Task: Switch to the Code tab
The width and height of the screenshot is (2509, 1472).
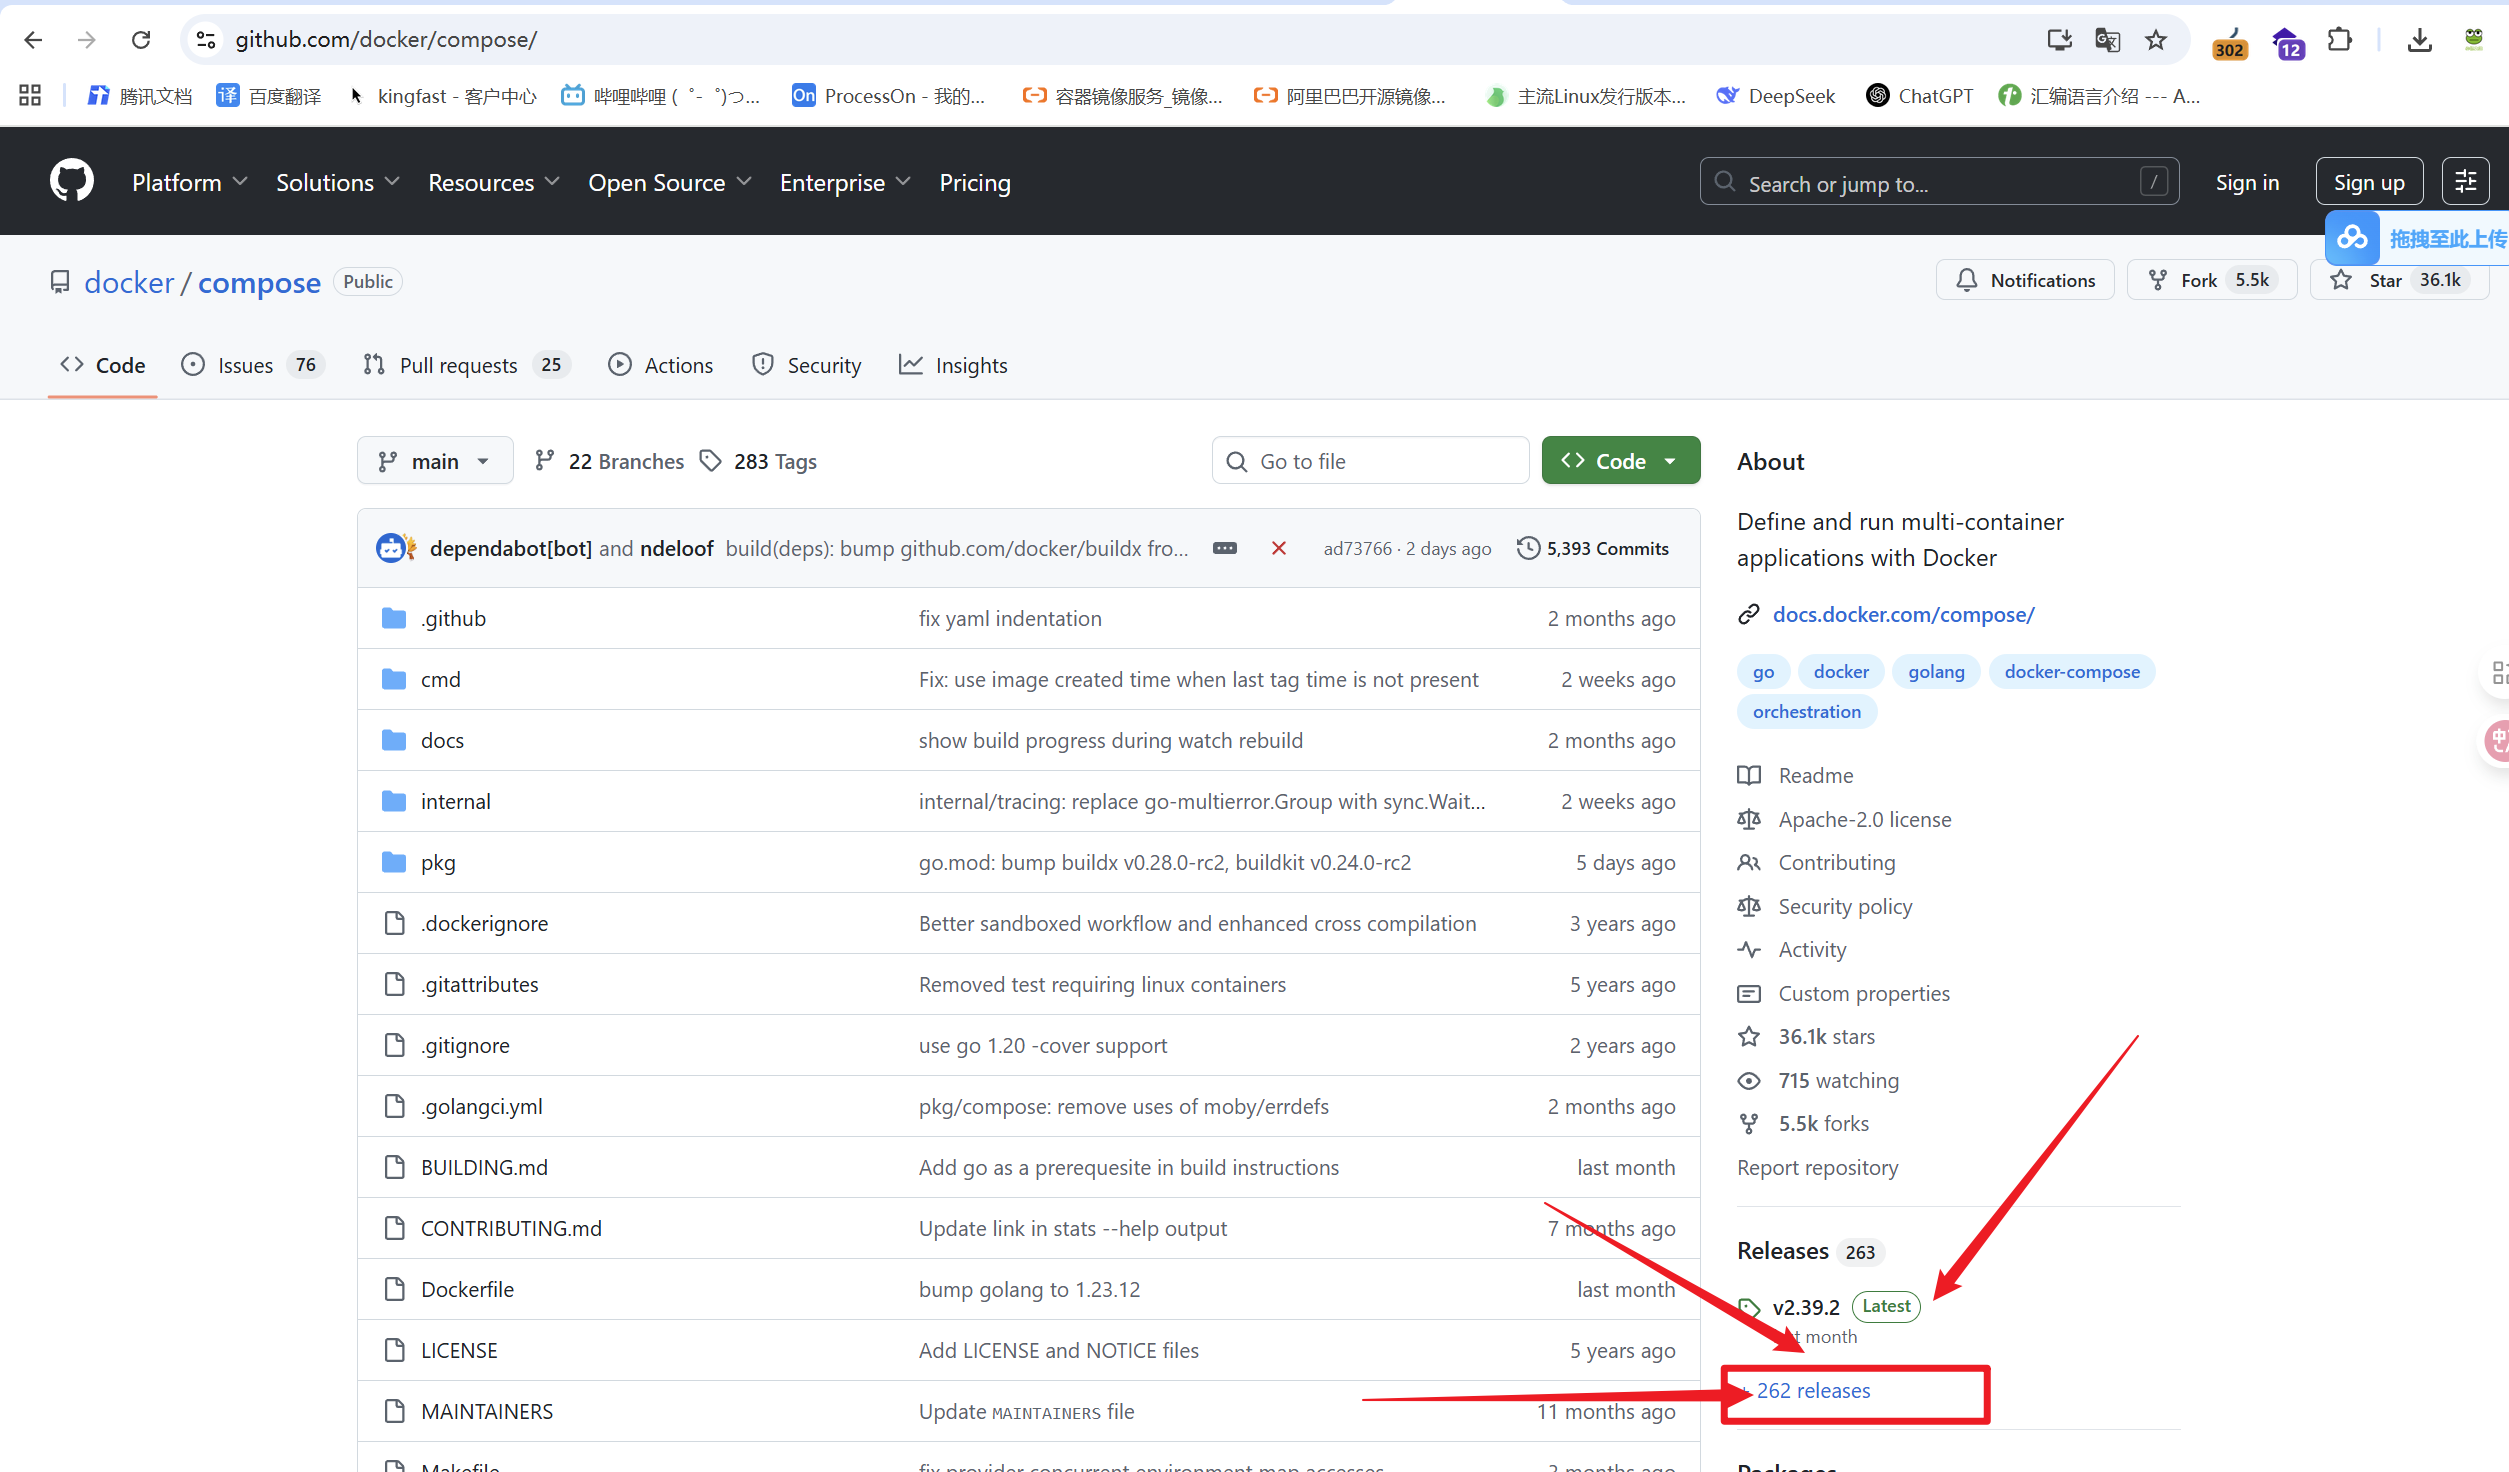Action: coord(103,365)
